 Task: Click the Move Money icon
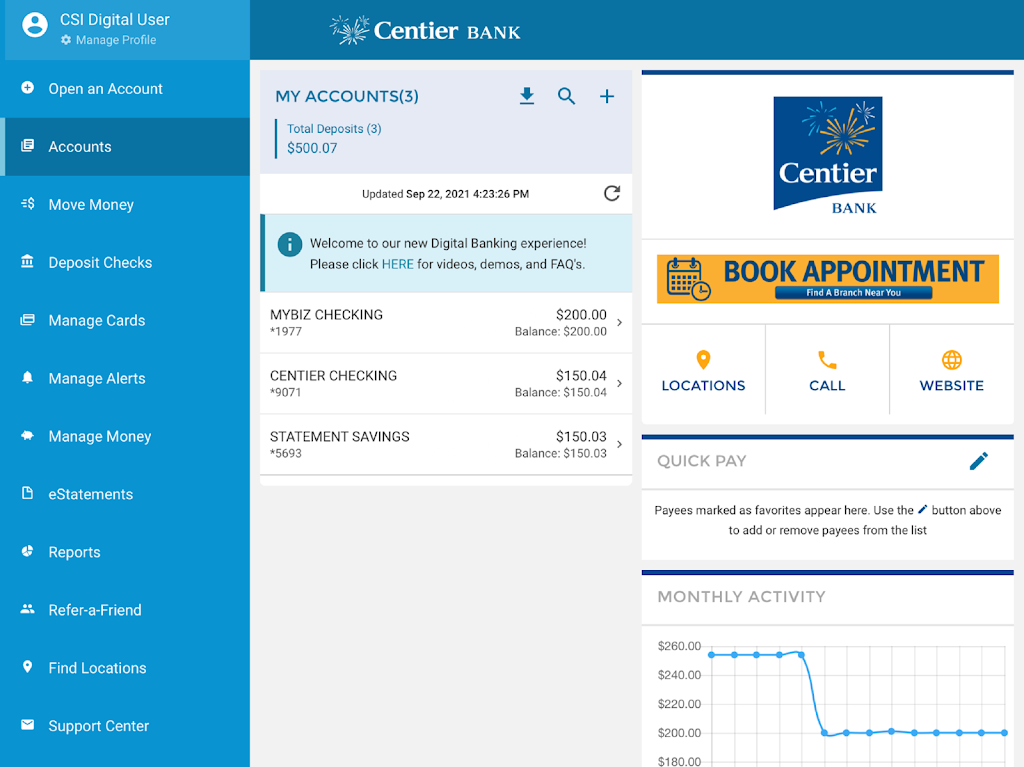coord(27,204)
